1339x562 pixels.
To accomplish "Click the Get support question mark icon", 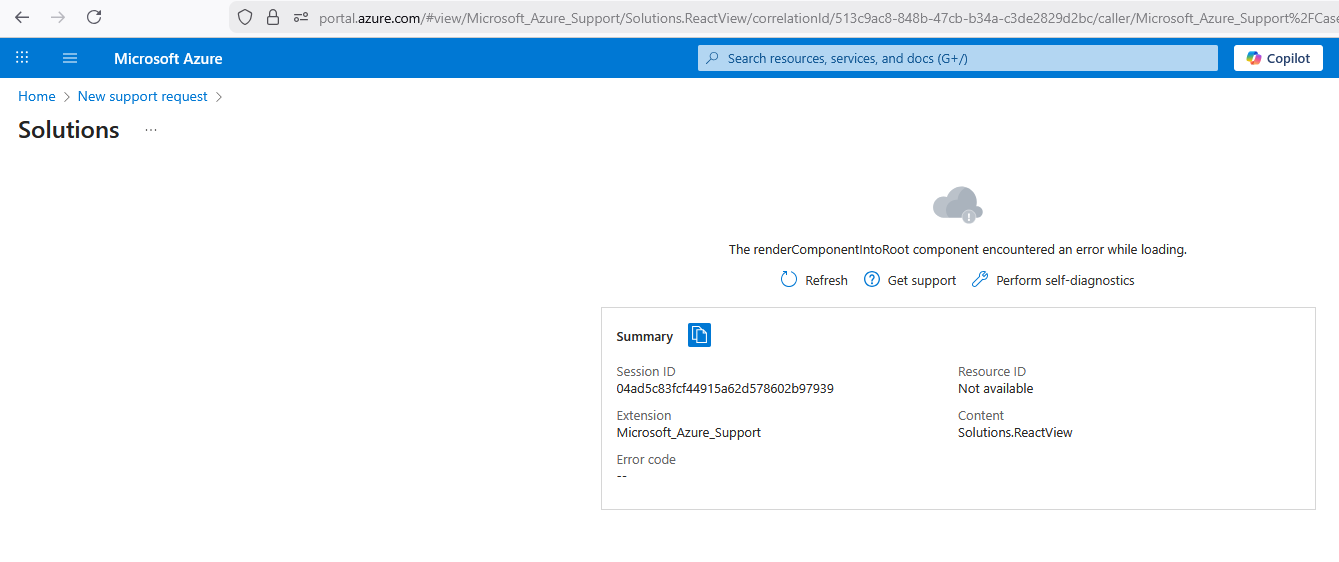I will click(x=872, y=280).
